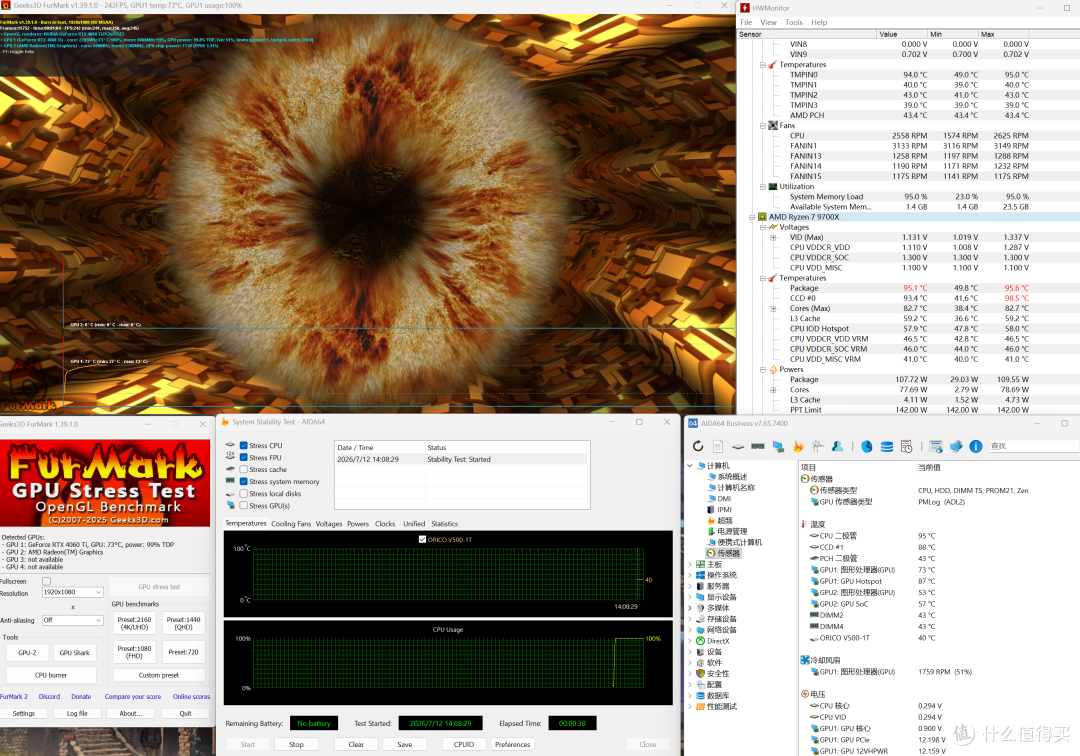The height and width of the screenshot is (756, 1080).
Task: Open the flame stability test icon in AIDA64 toolbar
Action: coord(798,446)
